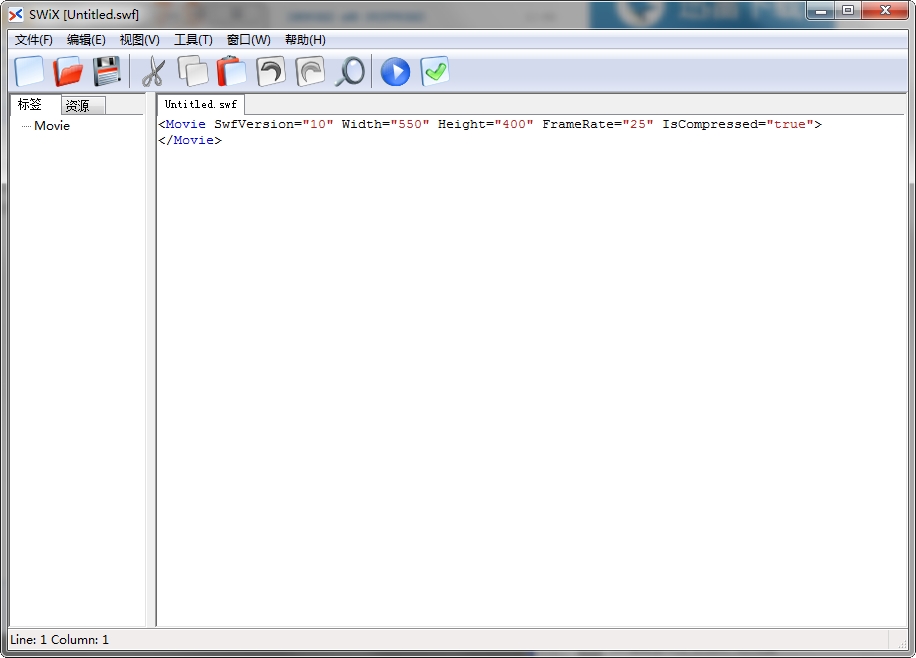This screenshot has width=916, height=658.
Task: Open the 工具(T) menu
Action: pyautogui.click(x=193, y=40)
